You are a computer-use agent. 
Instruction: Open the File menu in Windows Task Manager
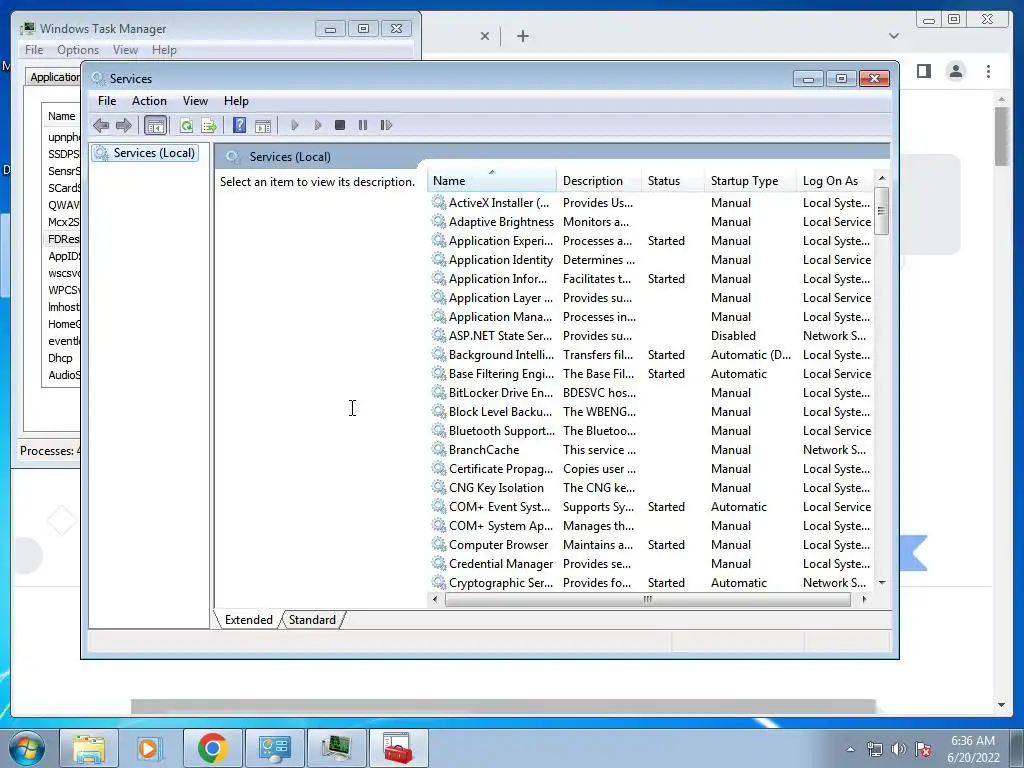34,50
